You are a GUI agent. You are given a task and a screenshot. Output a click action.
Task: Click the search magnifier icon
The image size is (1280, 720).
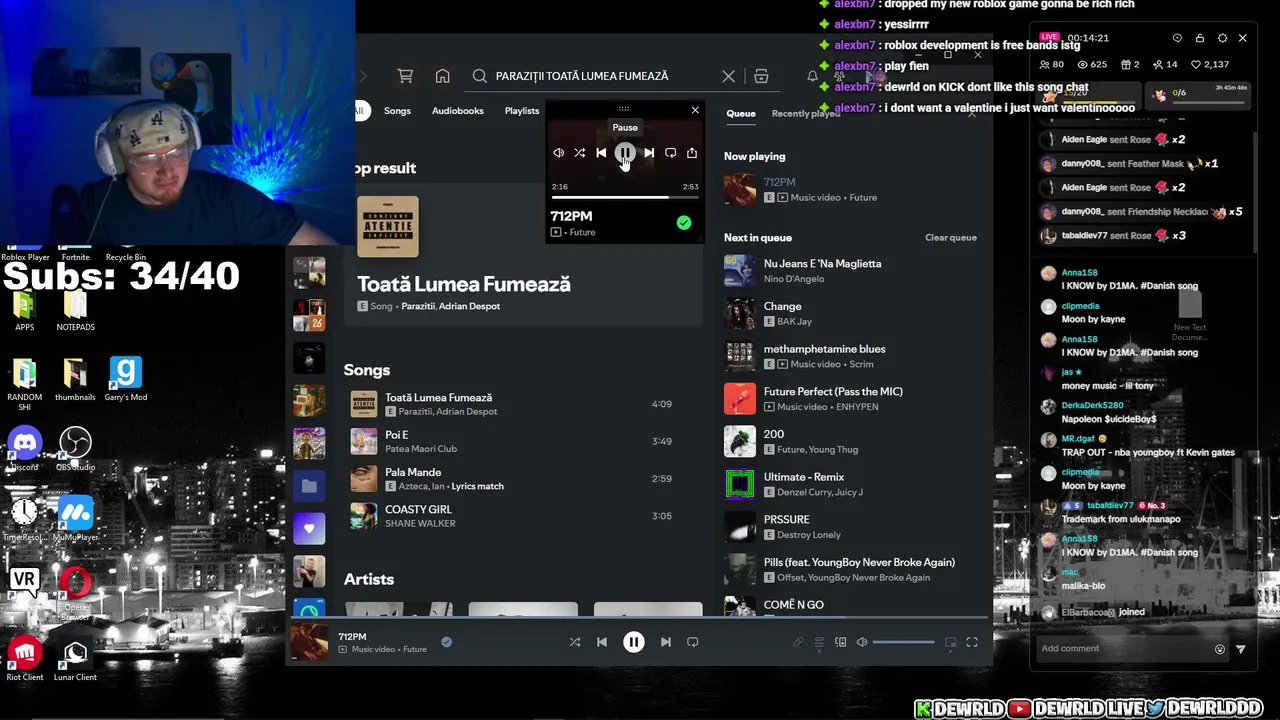pyautogui.click(x=480, y=76)
